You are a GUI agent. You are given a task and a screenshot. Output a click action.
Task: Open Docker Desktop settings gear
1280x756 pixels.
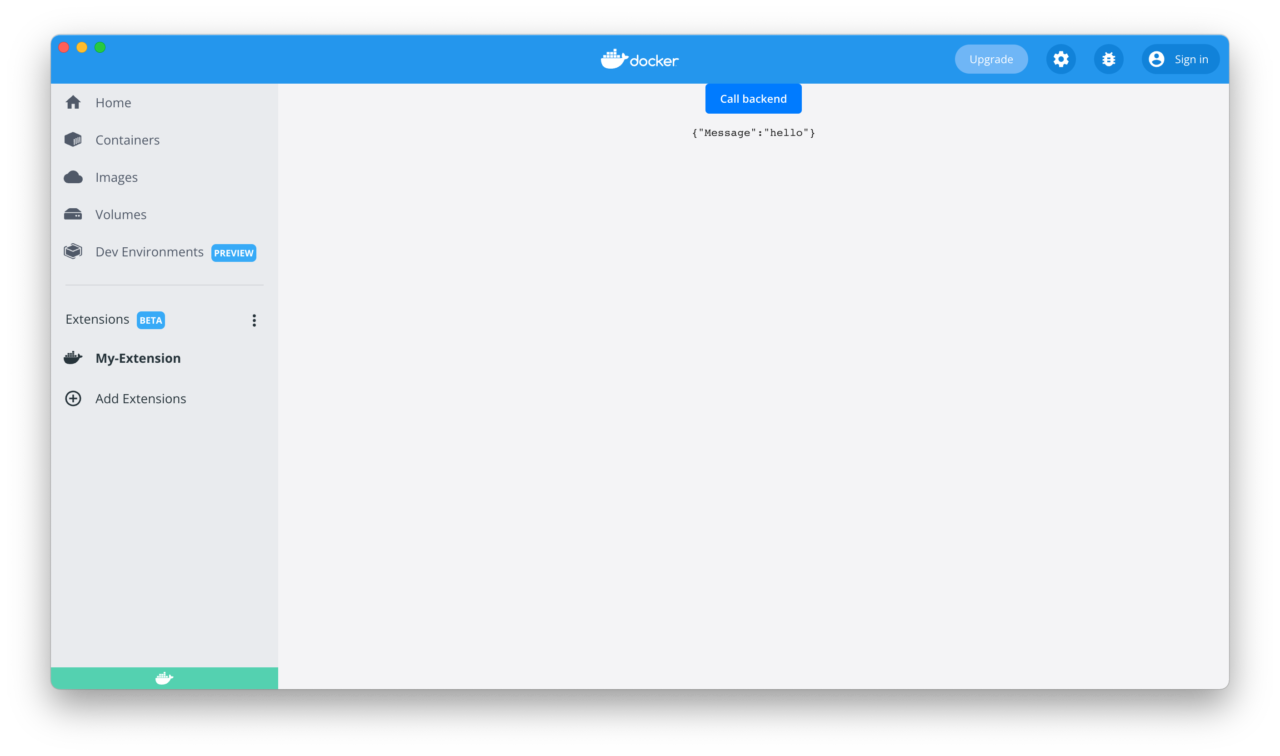click(1060, 59)
